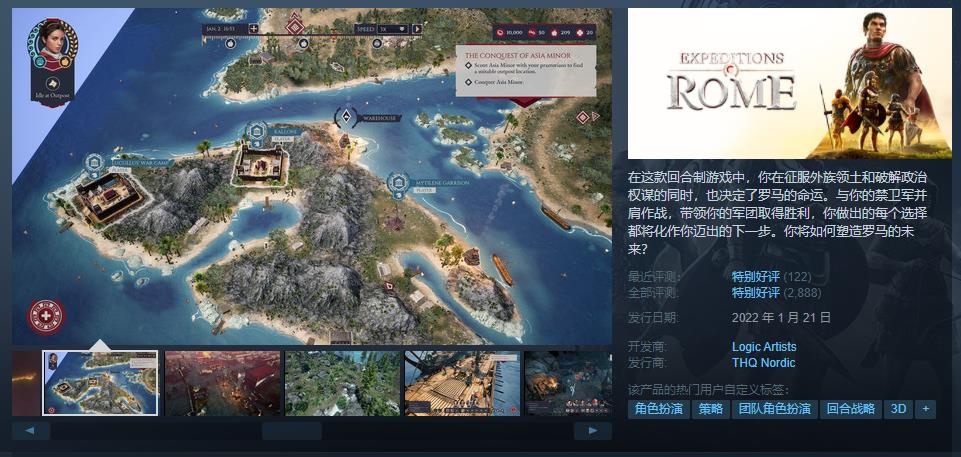This screenshot has height=457, width=961.
Task: Open the 3x speed dropdown in game screenshot
Action: [393, 29]
